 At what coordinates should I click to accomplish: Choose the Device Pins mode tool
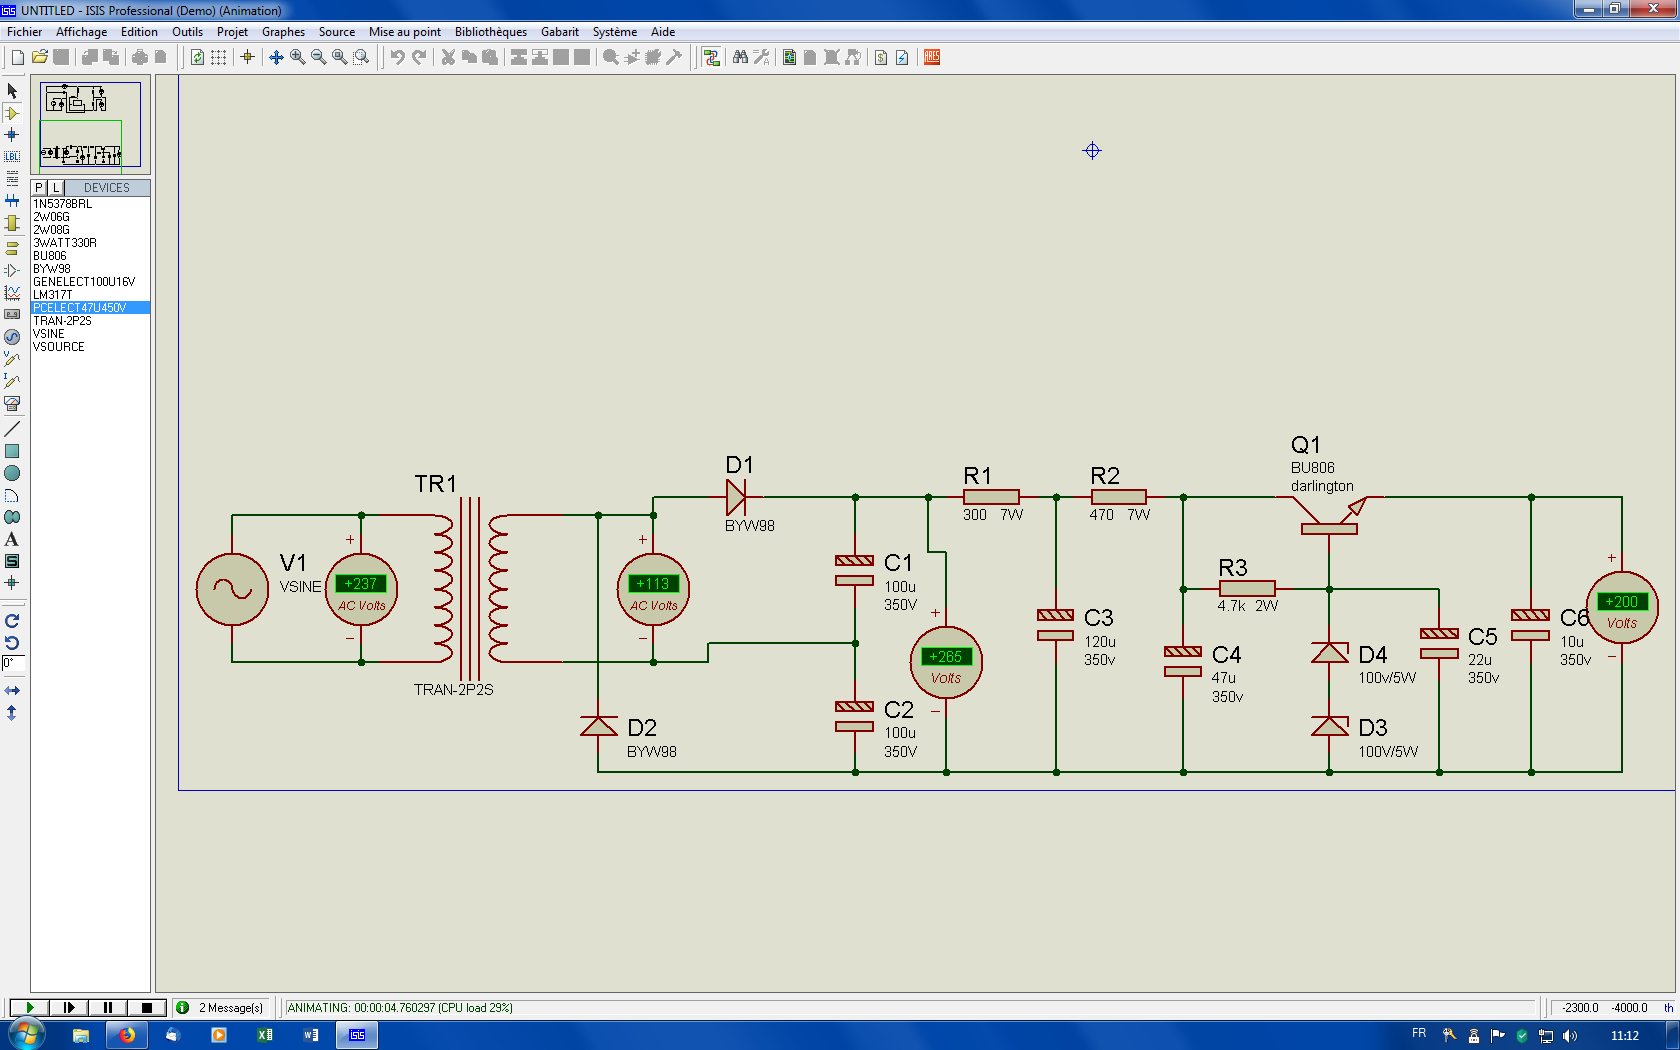pyautogui.click(x=12, y=270)
